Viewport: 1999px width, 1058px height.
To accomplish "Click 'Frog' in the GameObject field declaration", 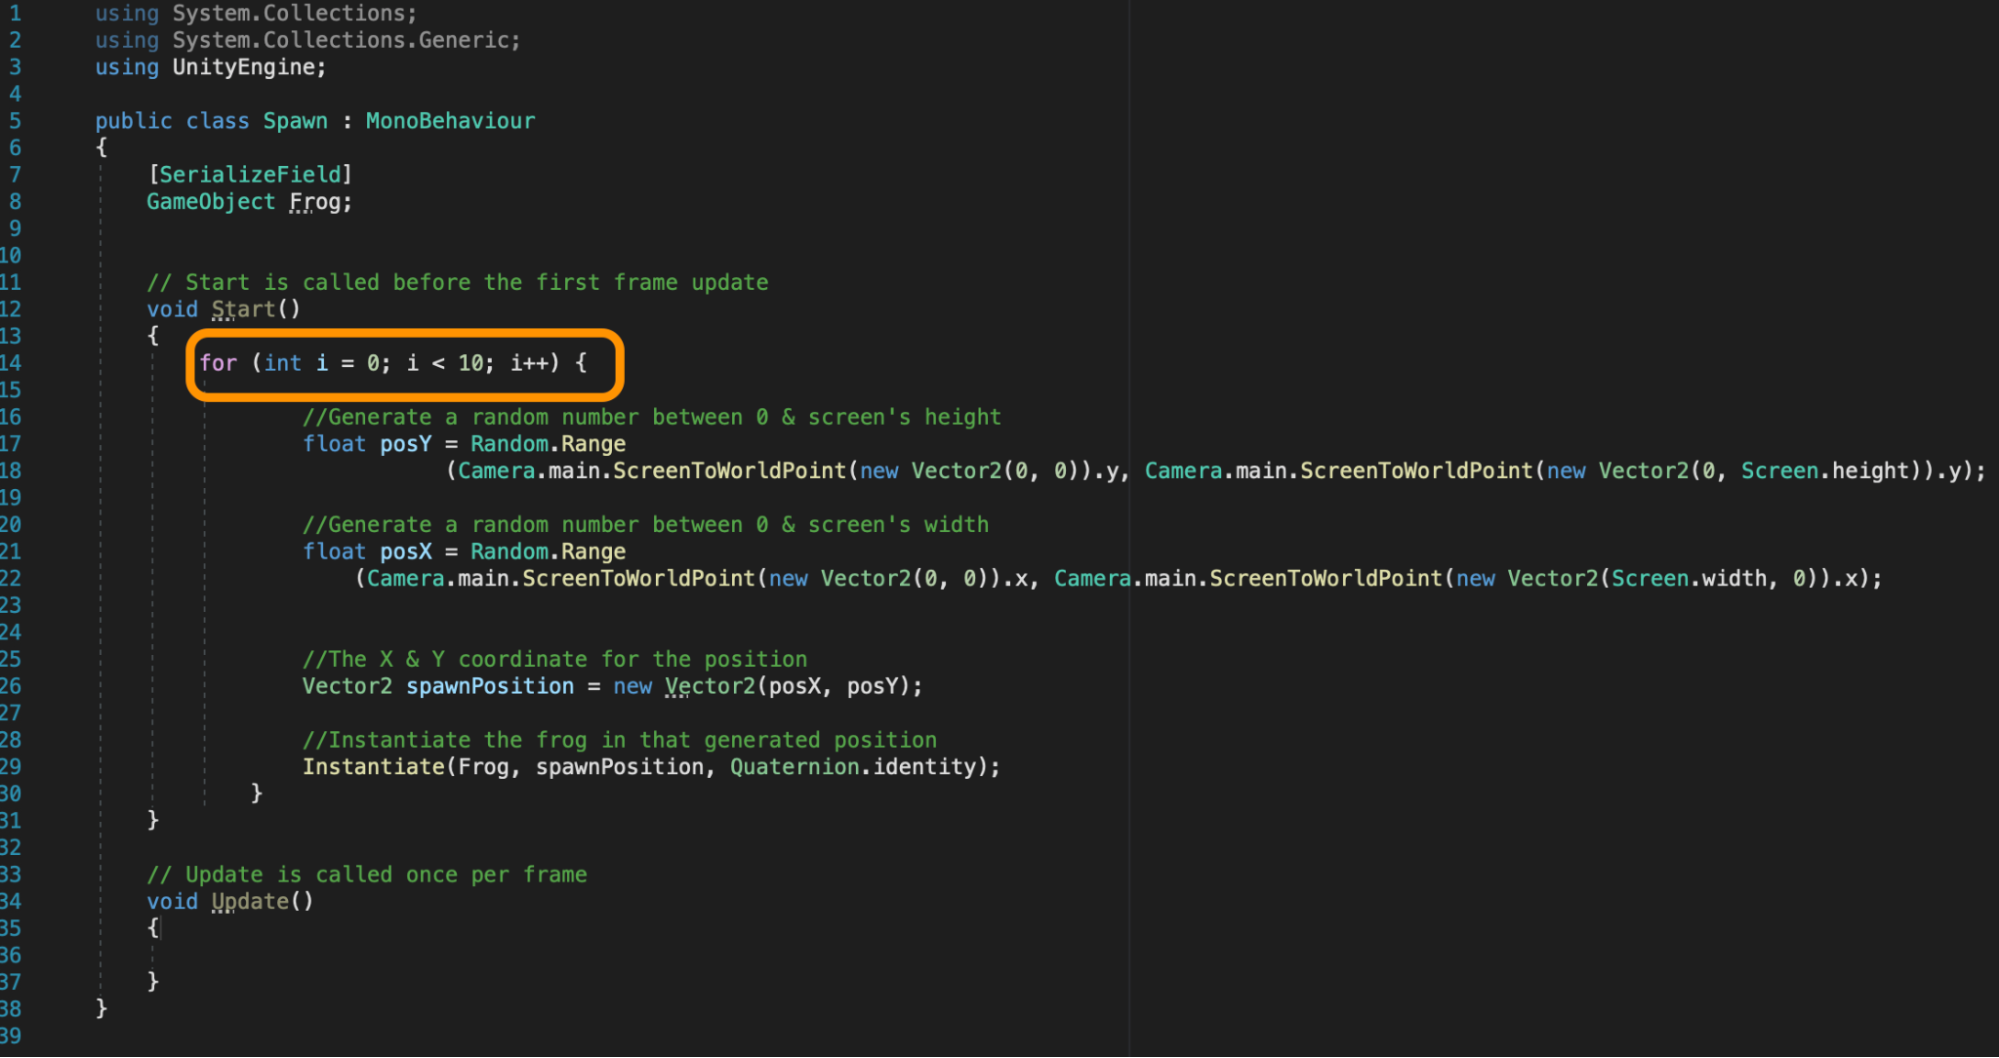I will (x=314, y=202).
